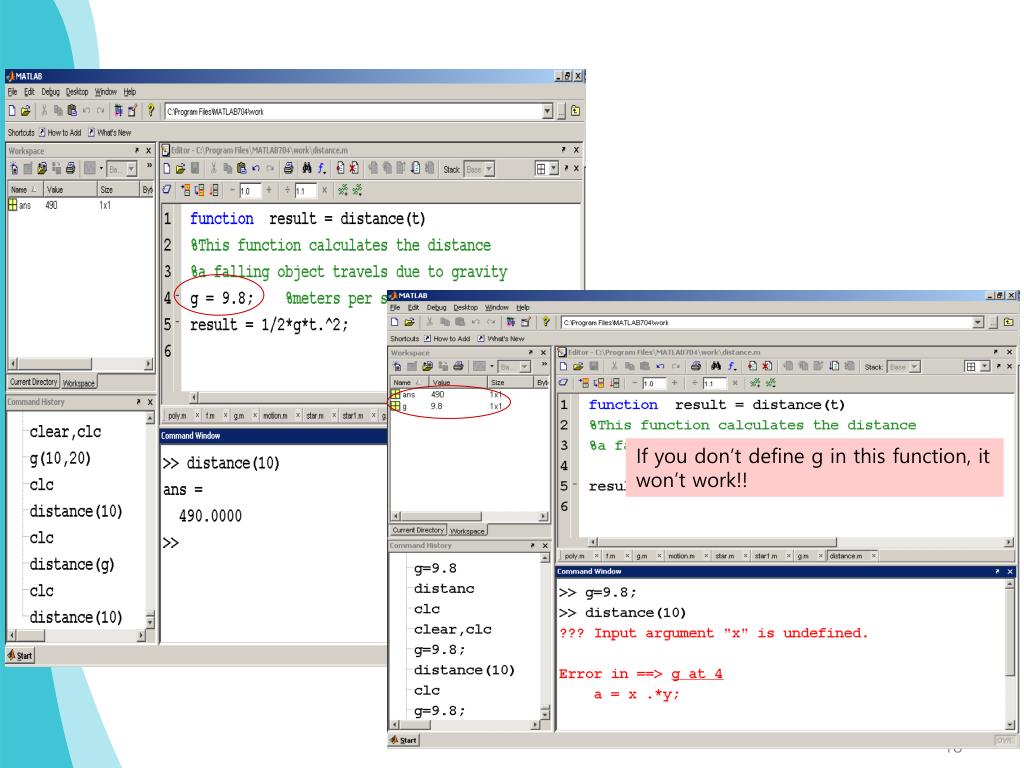This screenshot has height=768, width=1024.
Task: Click What's New shortcut in front window
Action: 501,338
